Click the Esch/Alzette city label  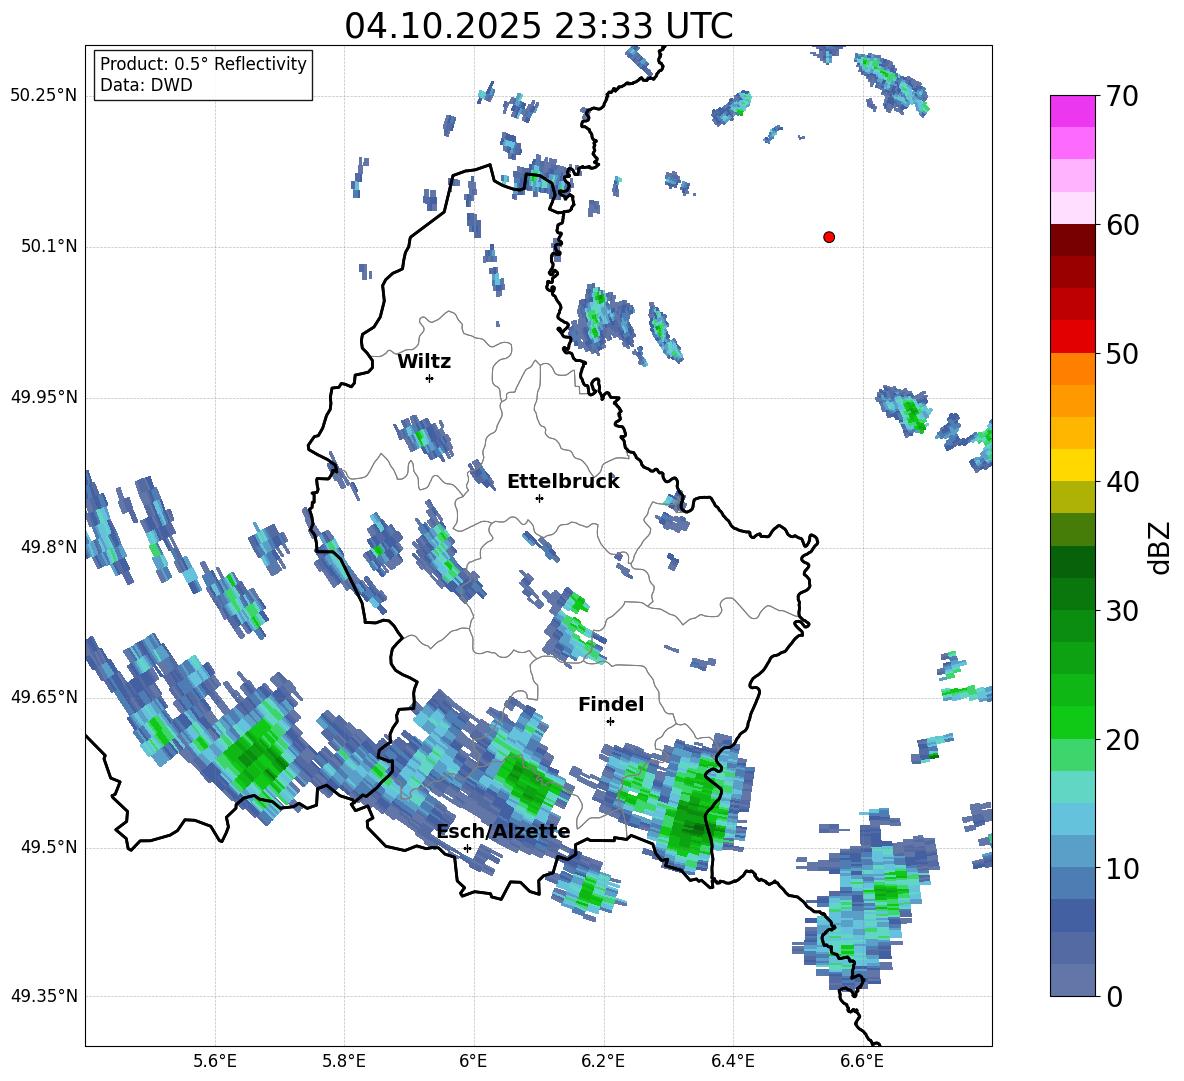click(503, 831)
